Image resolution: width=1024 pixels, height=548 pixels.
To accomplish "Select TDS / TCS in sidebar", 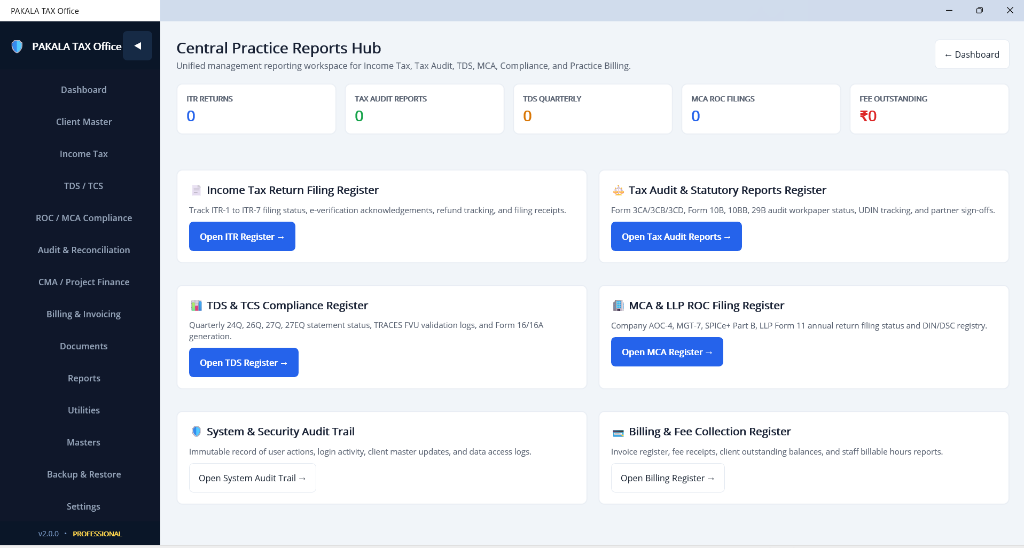I will (84, 185).
